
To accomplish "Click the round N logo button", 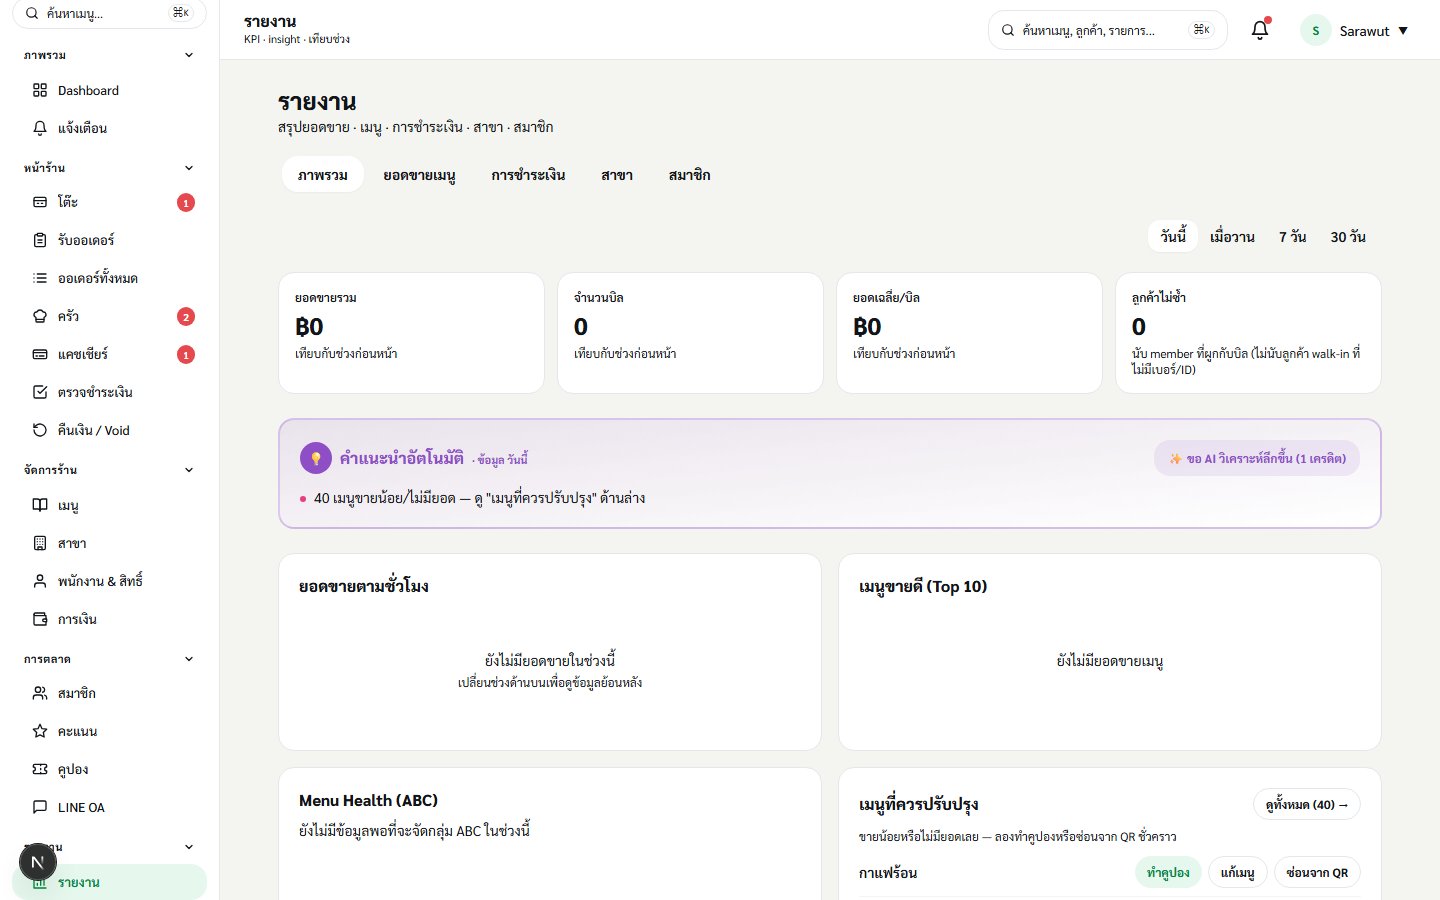I will click(37, 862).
